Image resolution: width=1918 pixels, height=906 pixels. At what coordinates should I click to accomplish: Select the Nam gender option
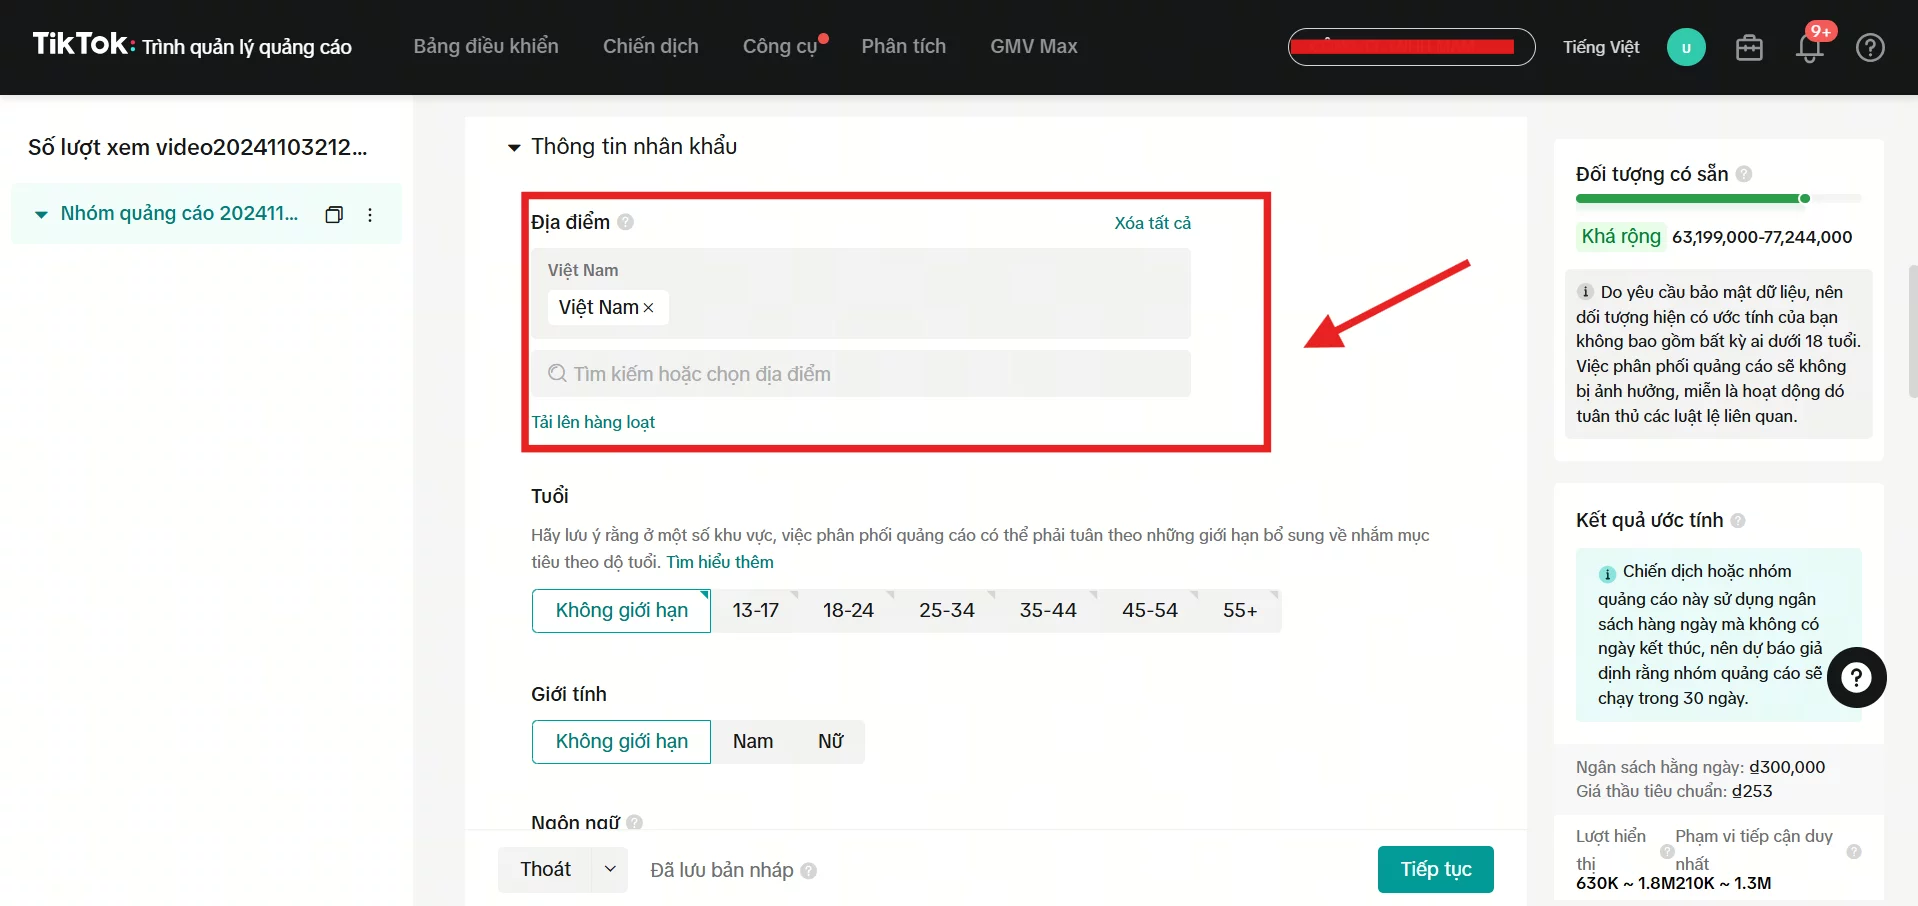[x=753, y=742]
